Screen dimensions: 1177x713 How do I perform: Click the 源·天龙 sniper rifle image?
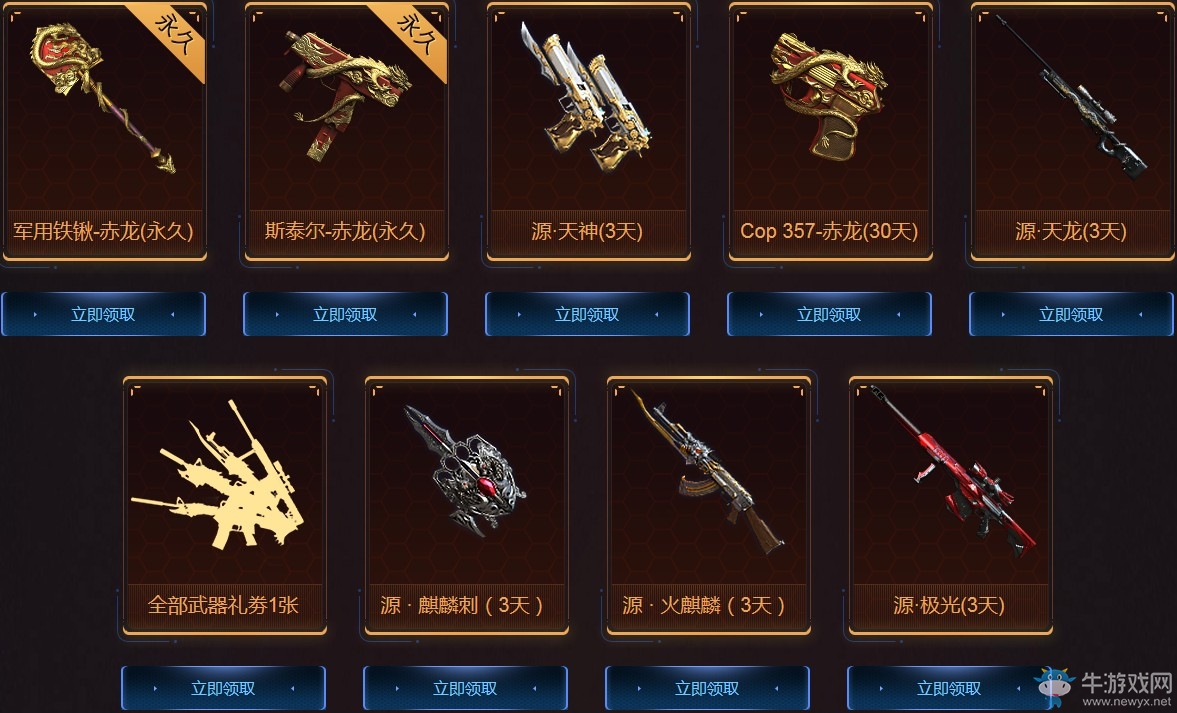(x=1071, y=96)
